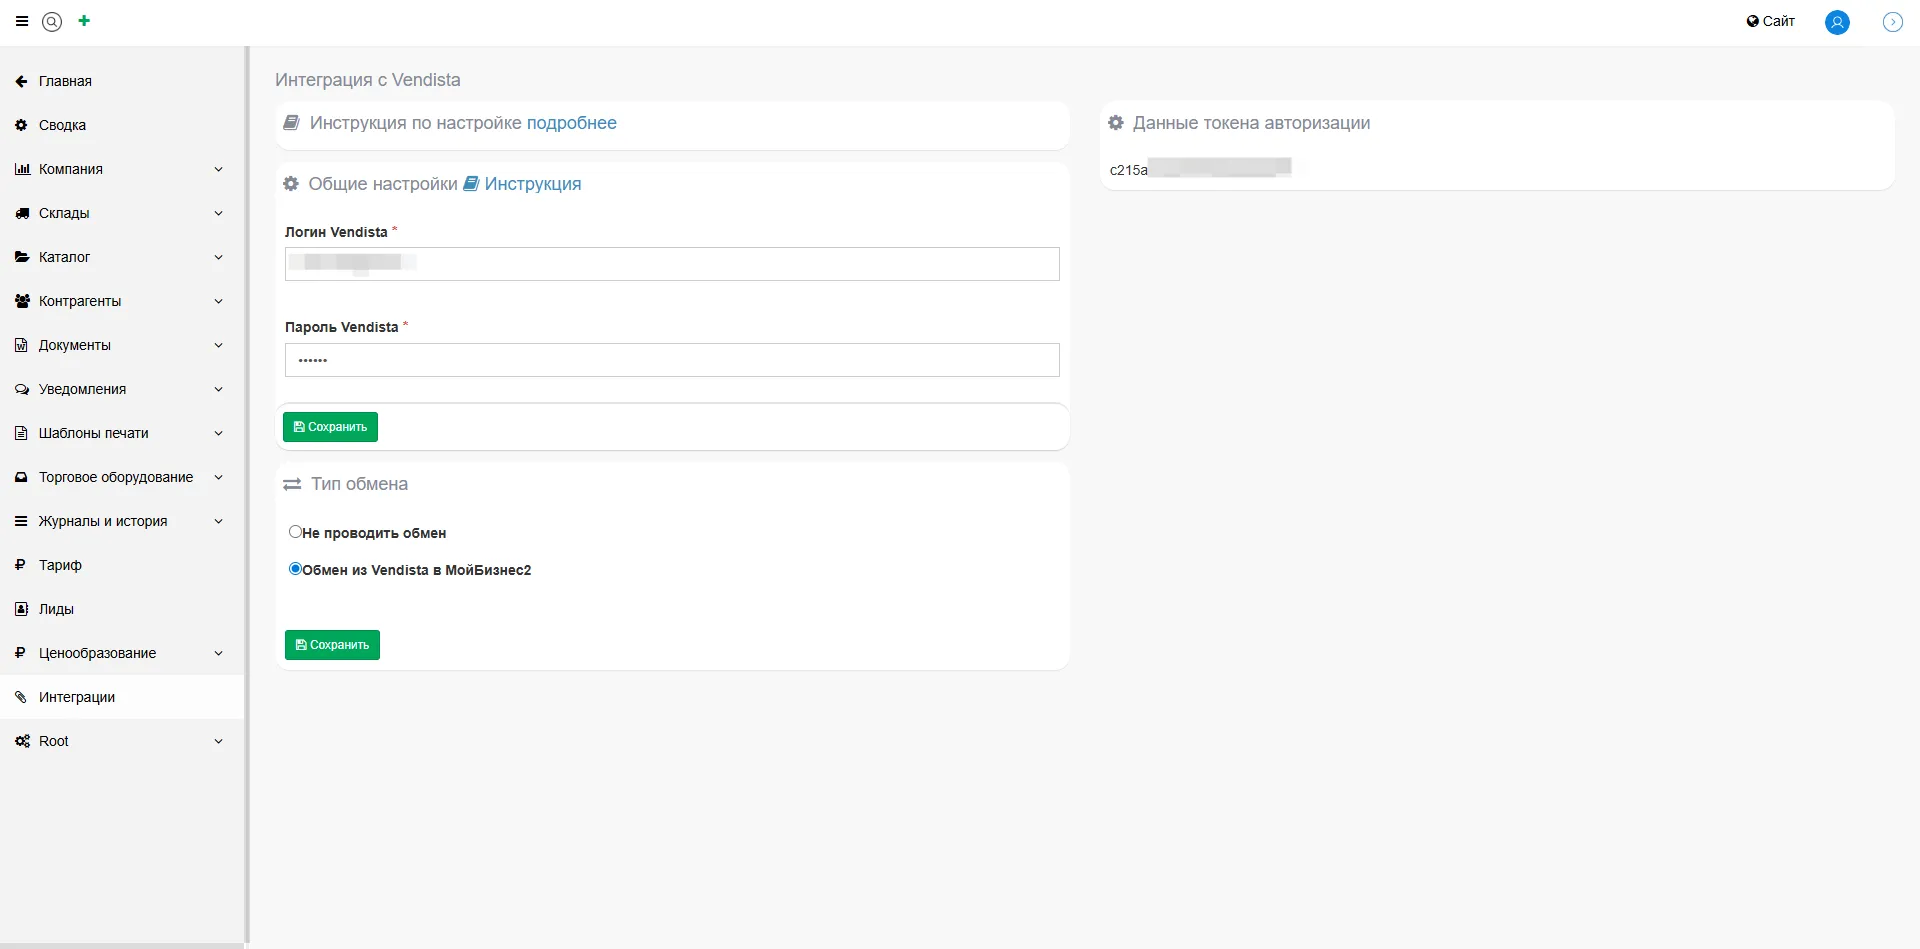Expand the Склады section chevron
Image resolution: width=1920 pixels, height=949 pixels.
coord(218,213)
